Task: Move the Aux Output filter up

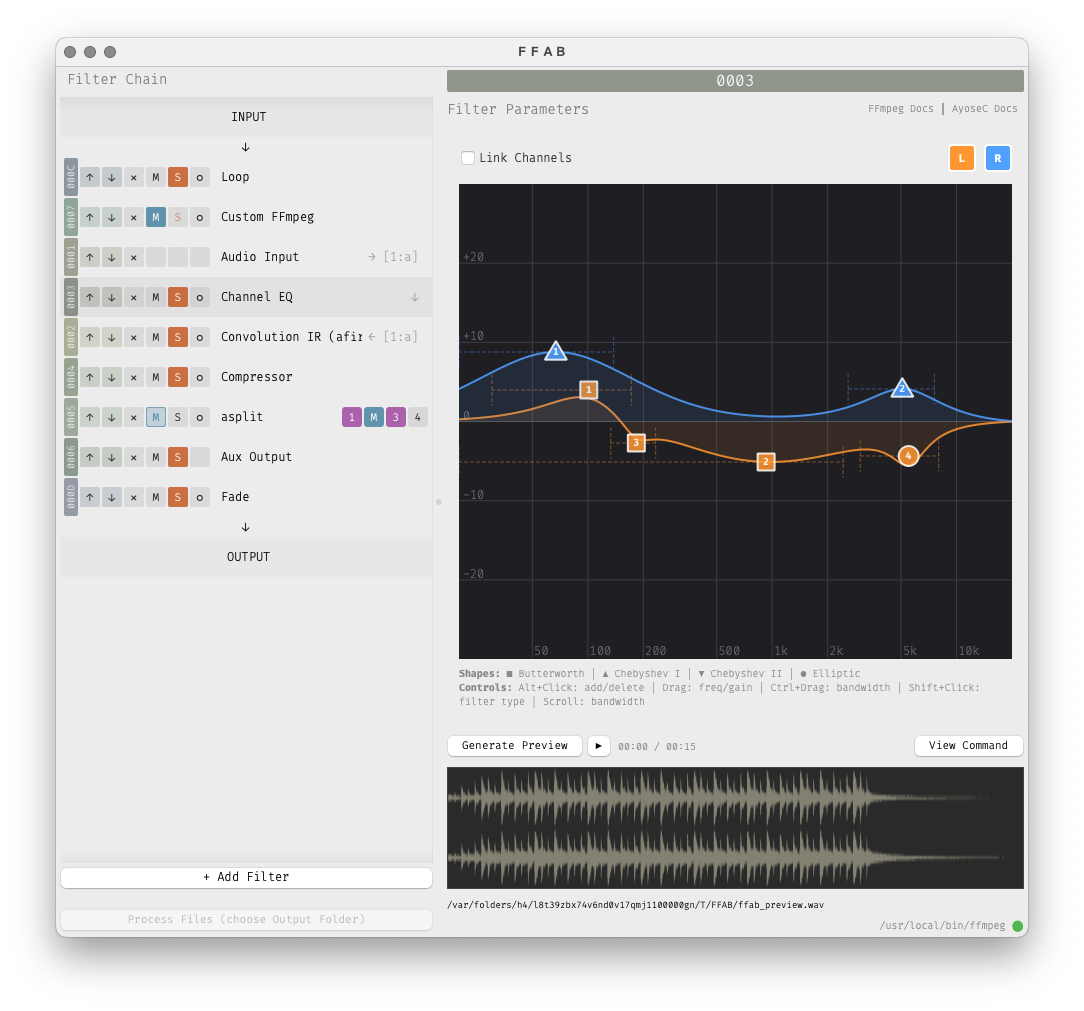Action: click(x=90, y=457)
